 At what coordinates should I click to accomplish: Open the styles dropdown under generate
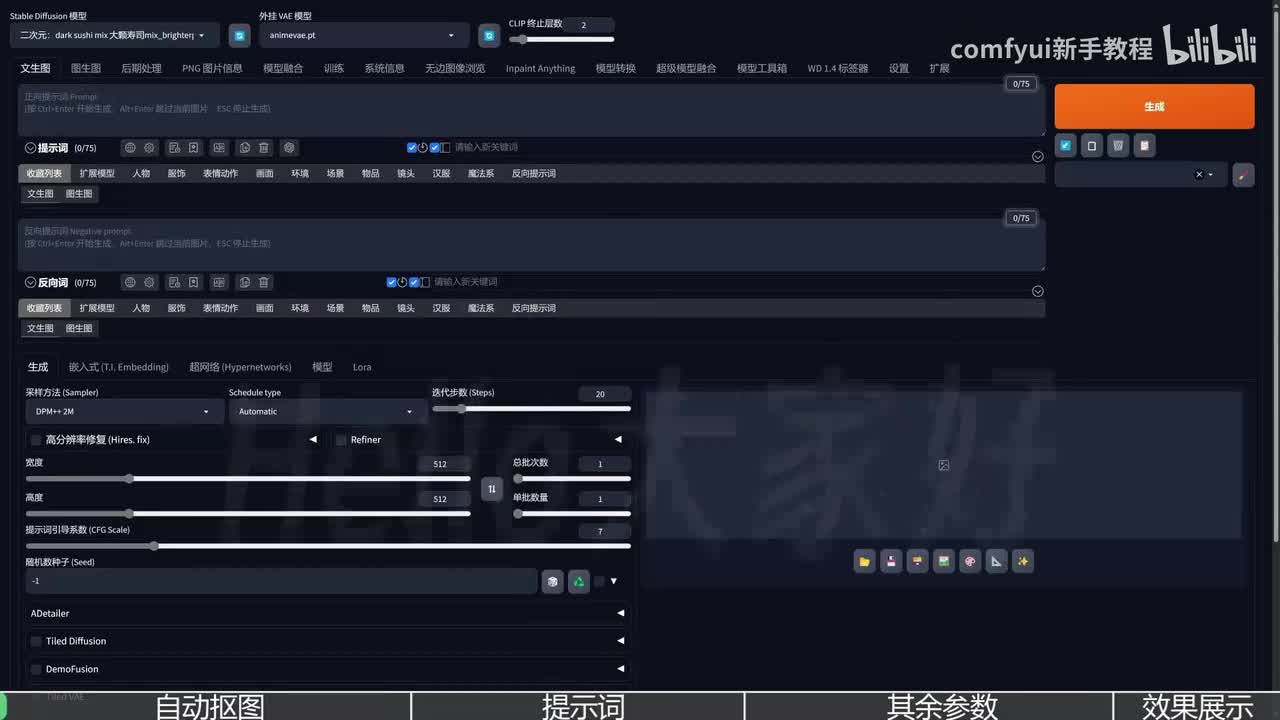[1141, 174]
